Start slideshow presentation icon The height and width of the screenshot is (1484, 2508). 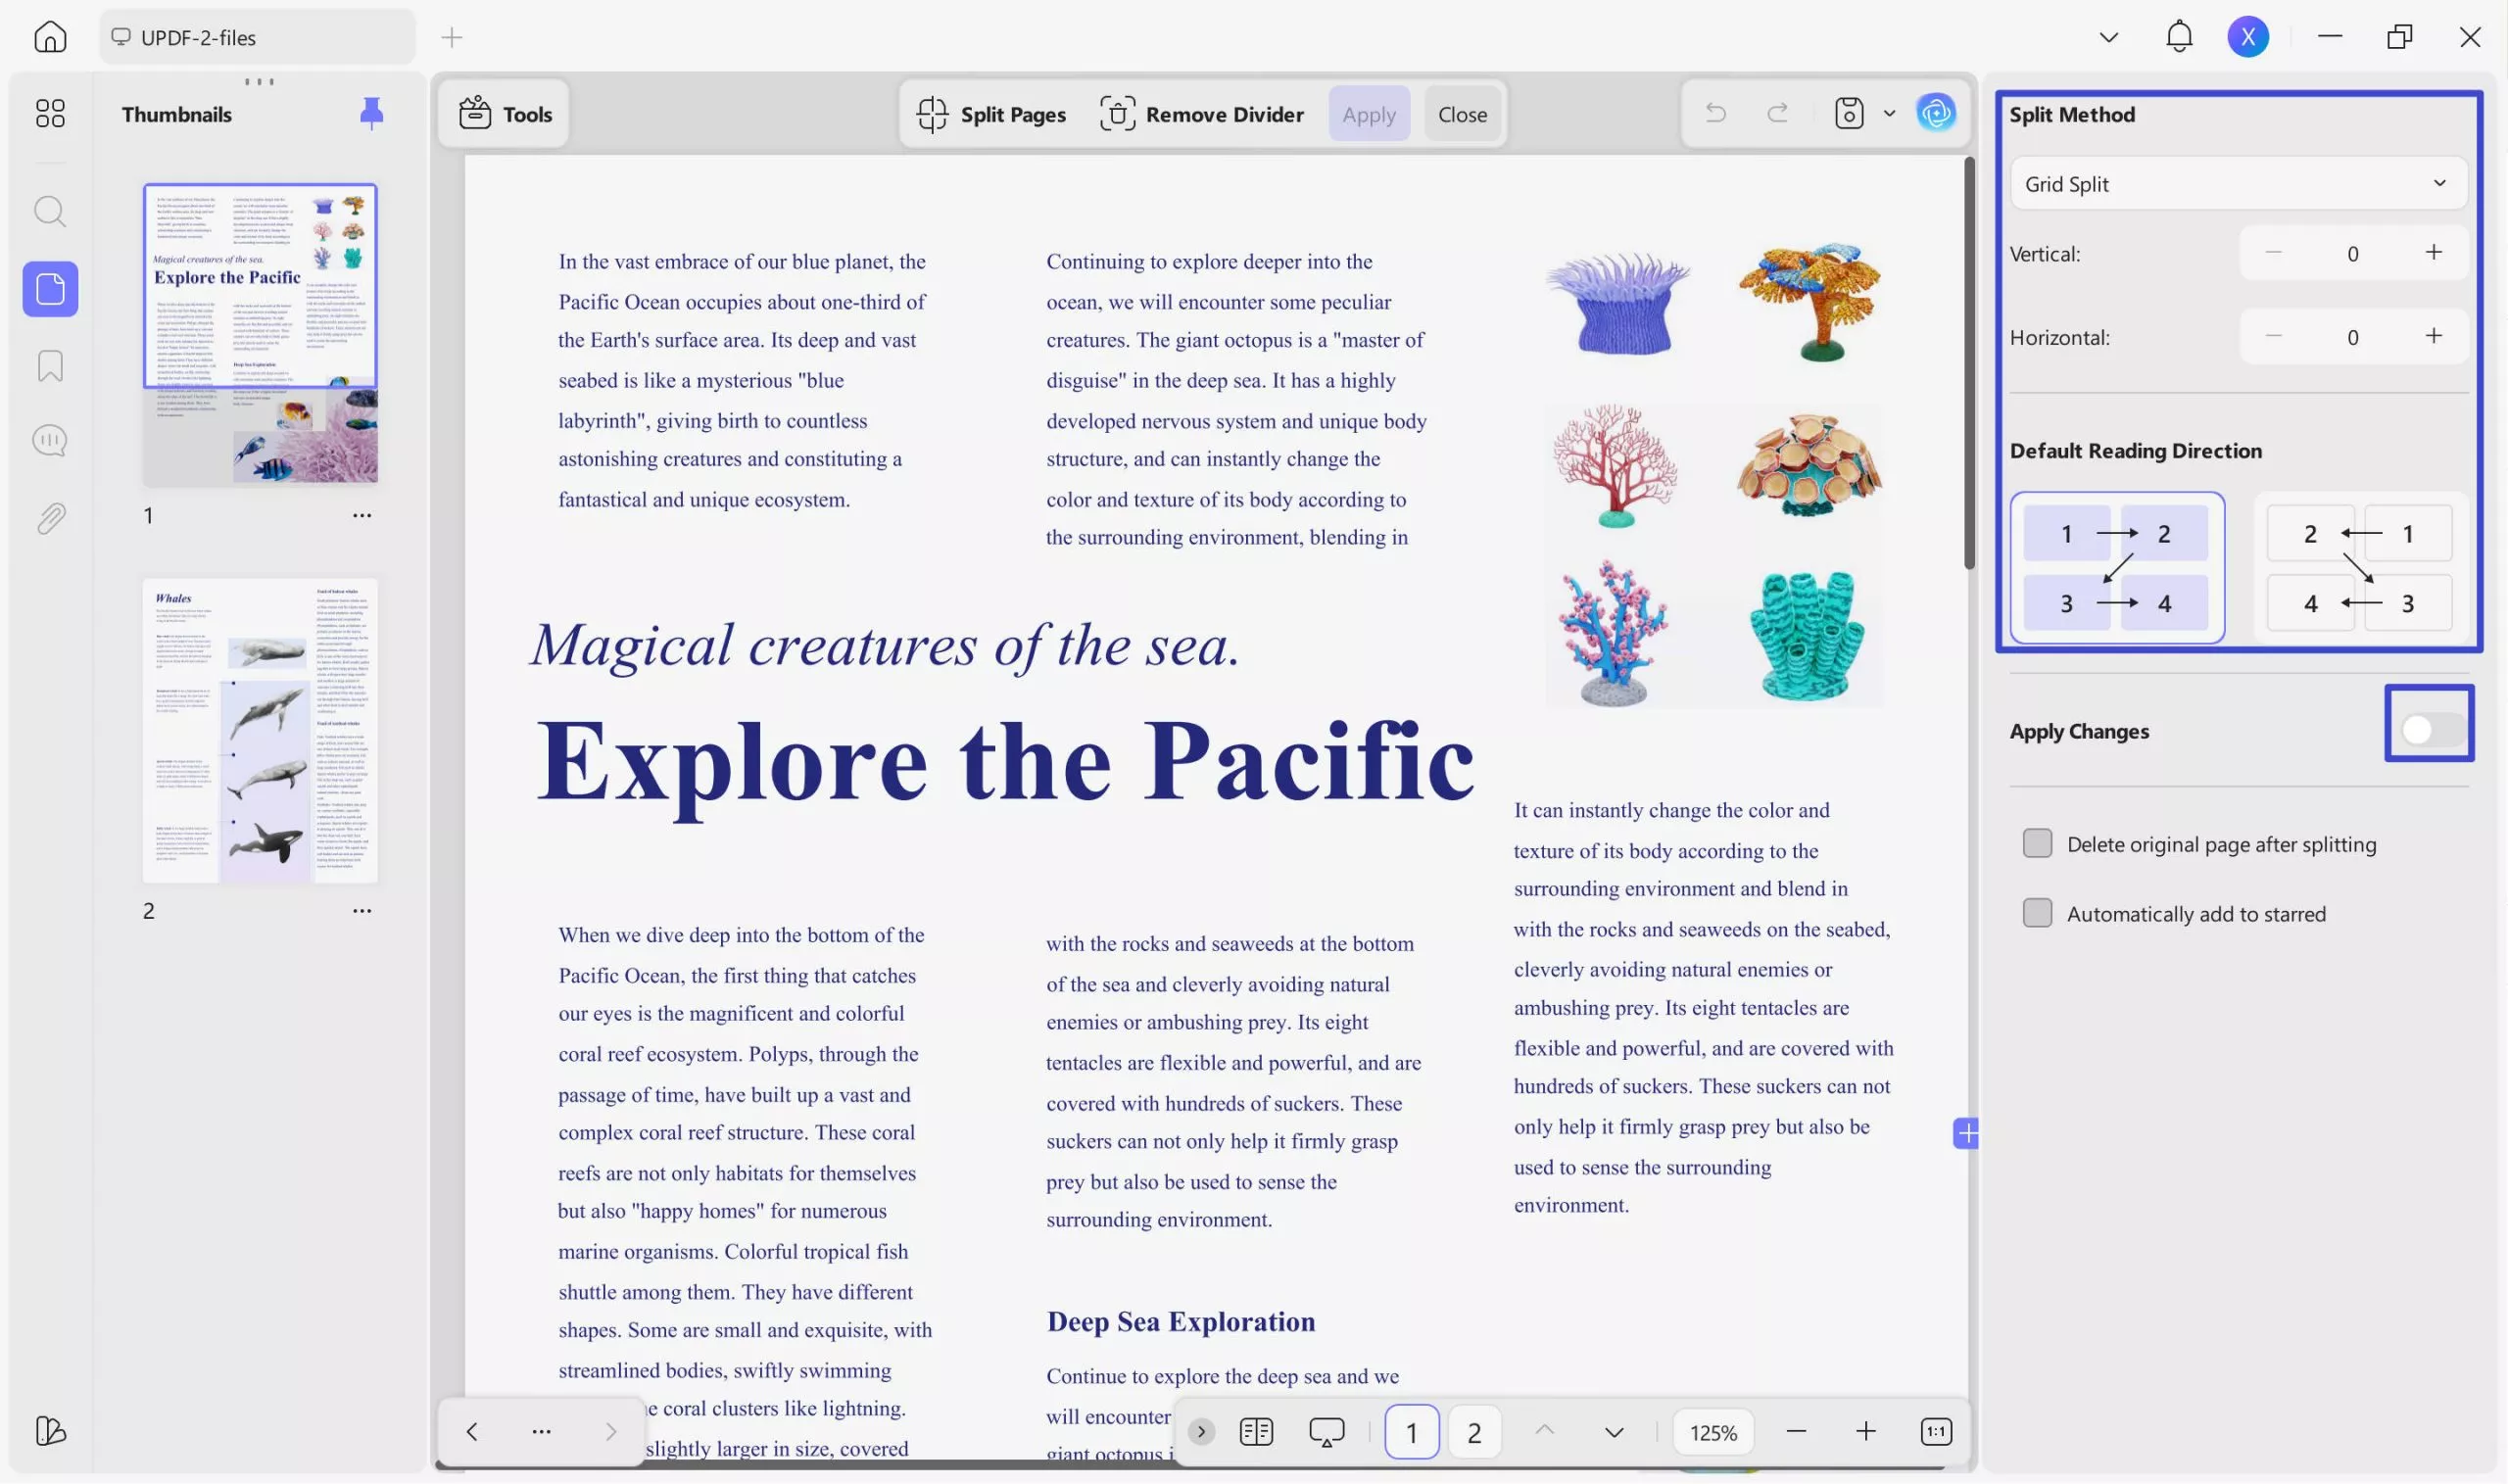click(x=1326, y=1432)
